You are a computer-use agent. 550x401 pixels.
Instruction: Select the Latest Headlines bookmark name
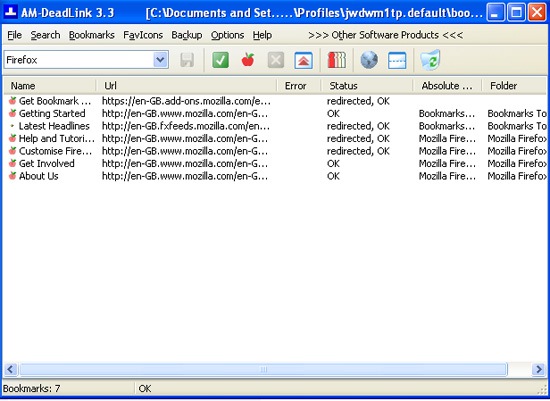[54, 126]
